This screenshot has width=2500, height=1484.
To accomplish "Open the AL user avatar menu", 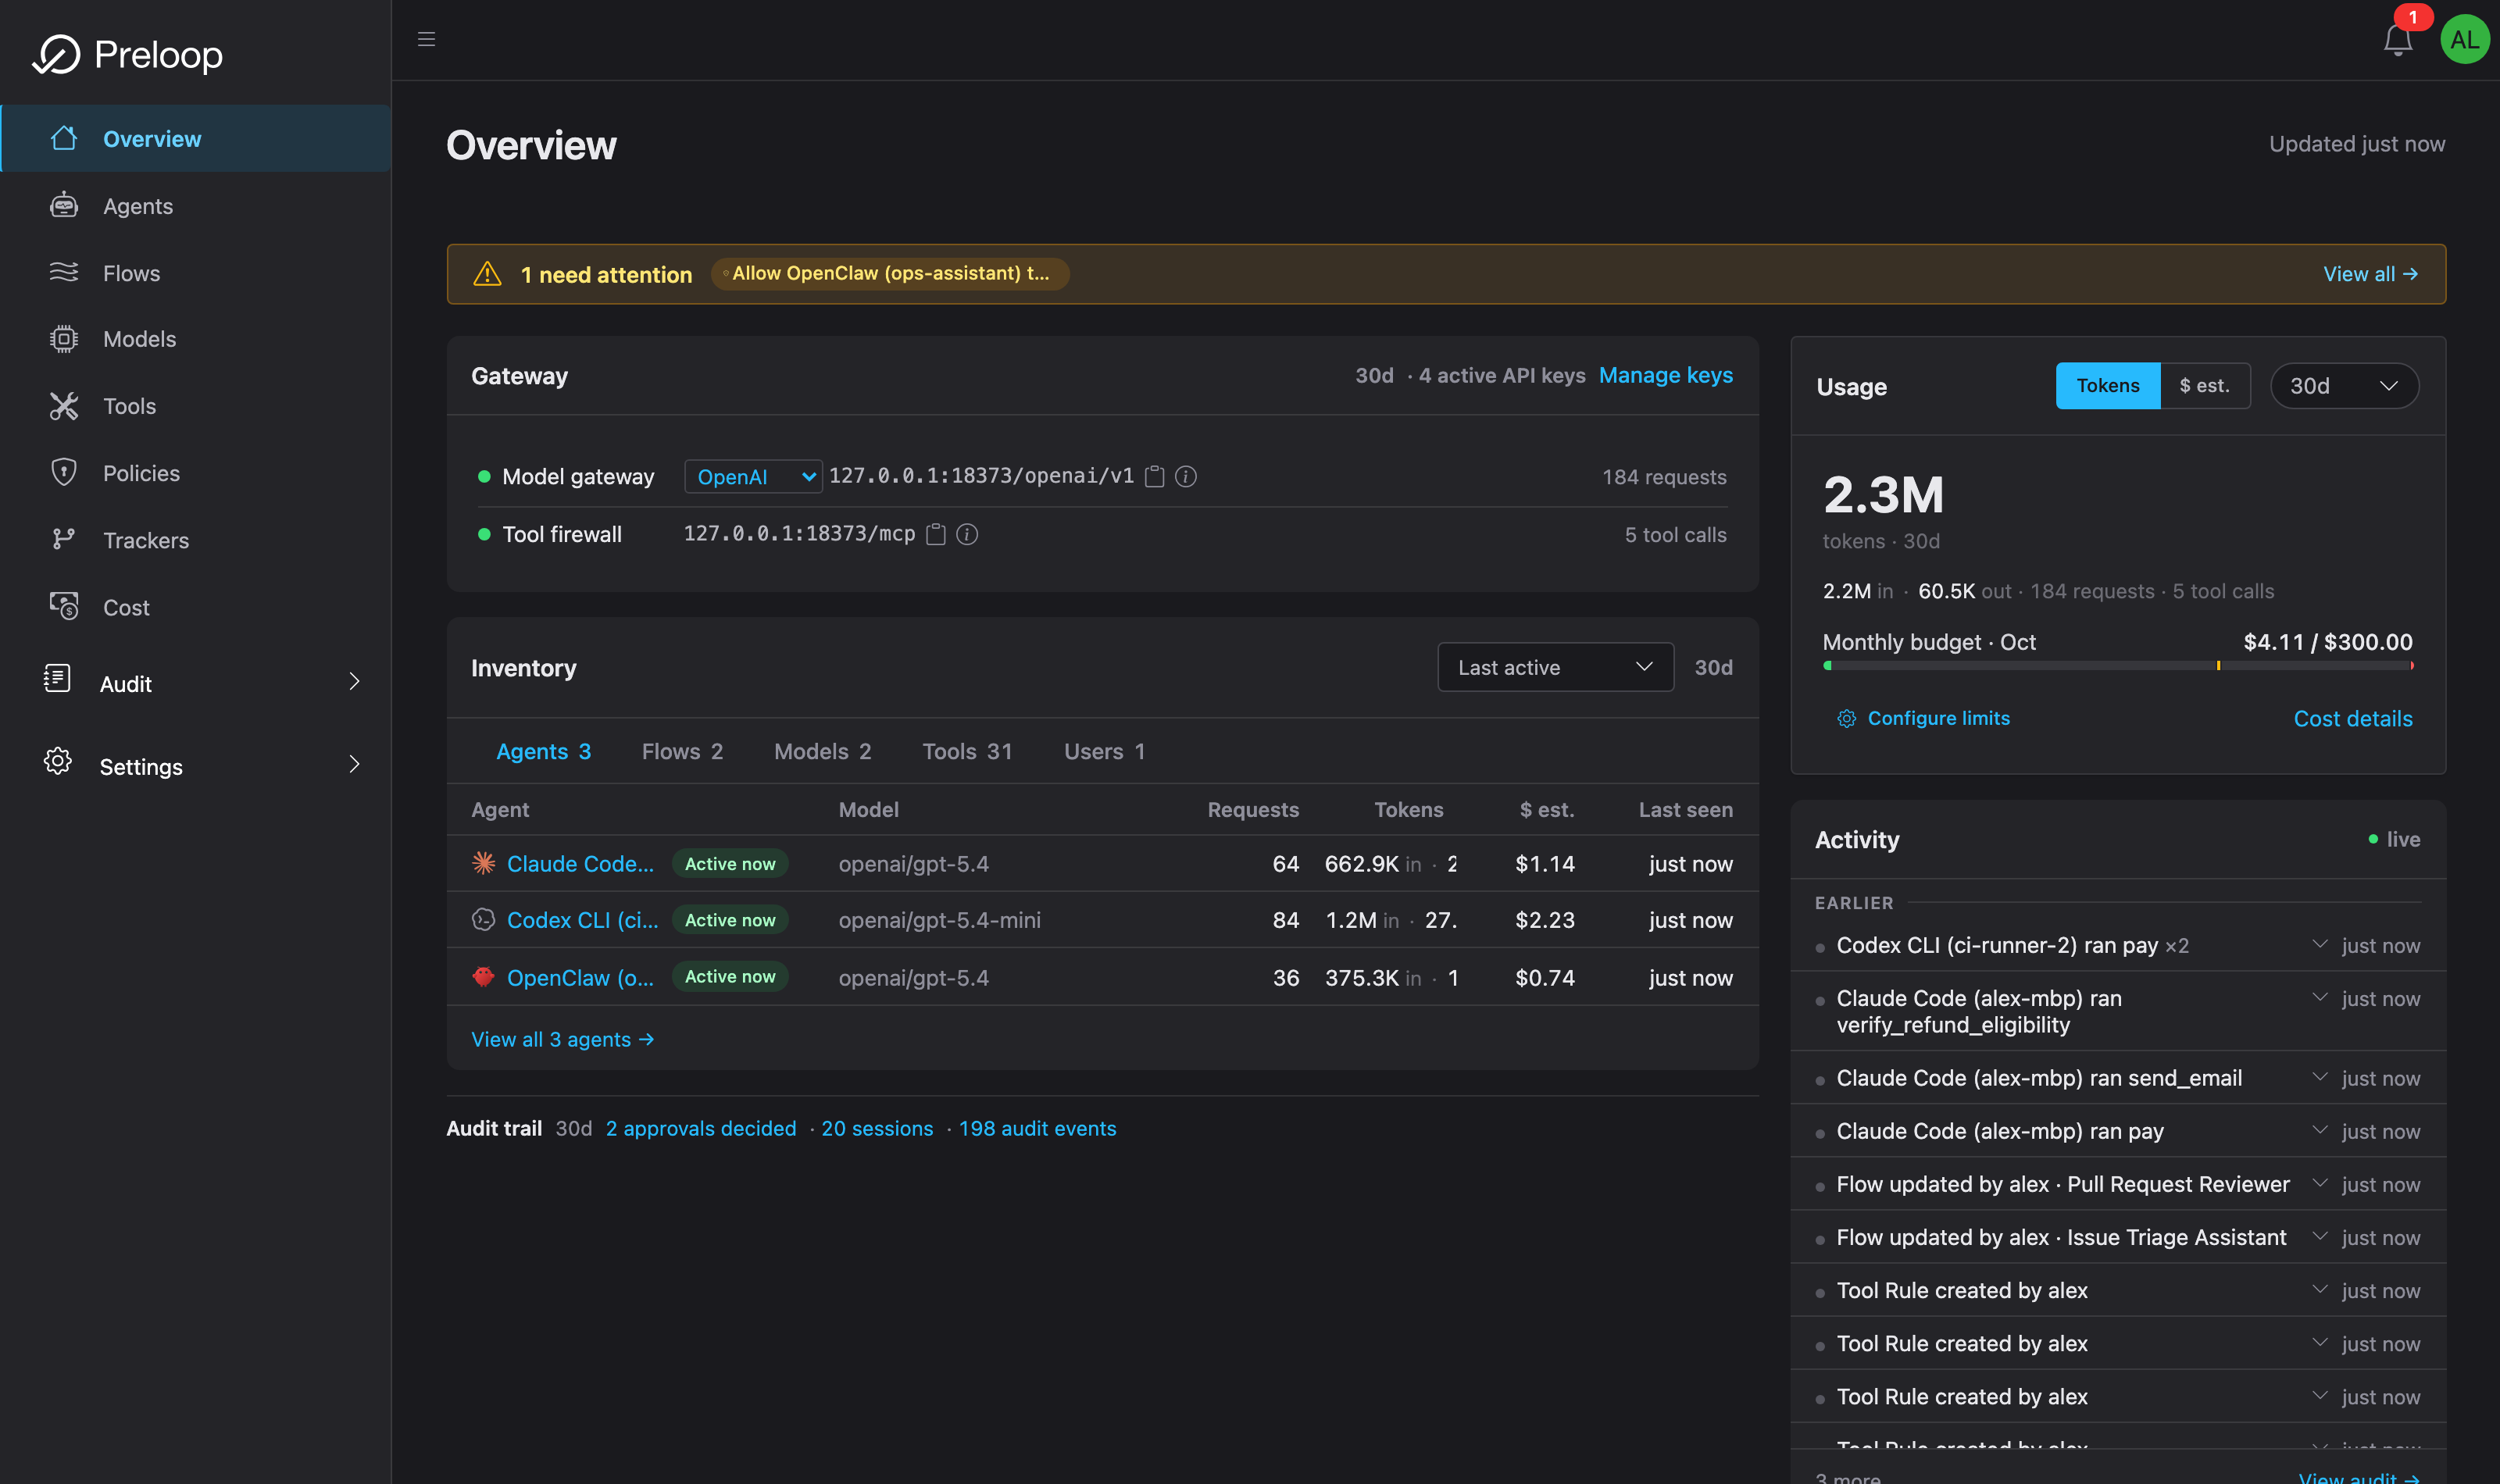I will pos(2464,39).
